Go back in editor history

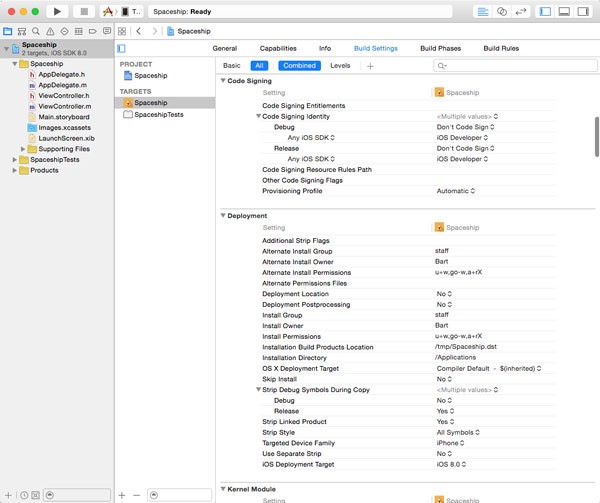(139, 31)
